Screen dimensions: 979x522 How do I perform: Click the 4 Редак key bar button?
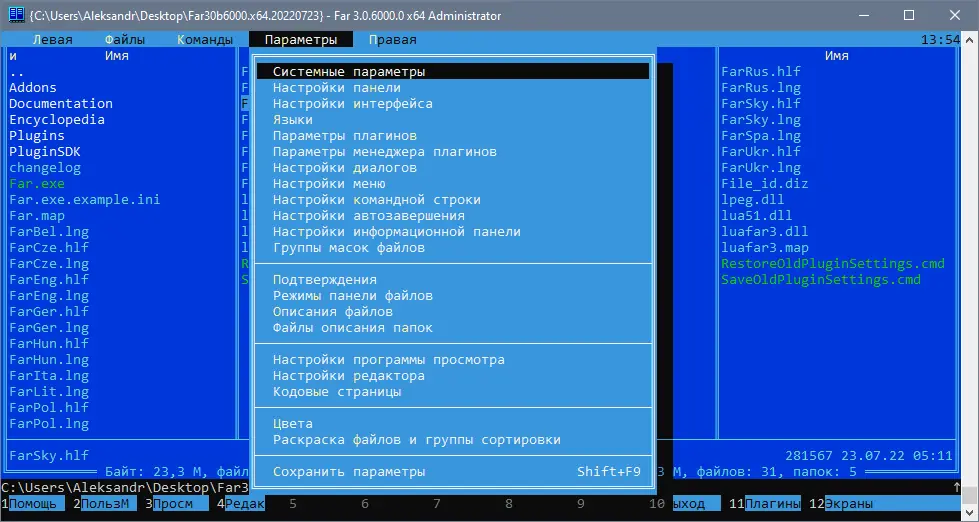(x=241, y=504)
